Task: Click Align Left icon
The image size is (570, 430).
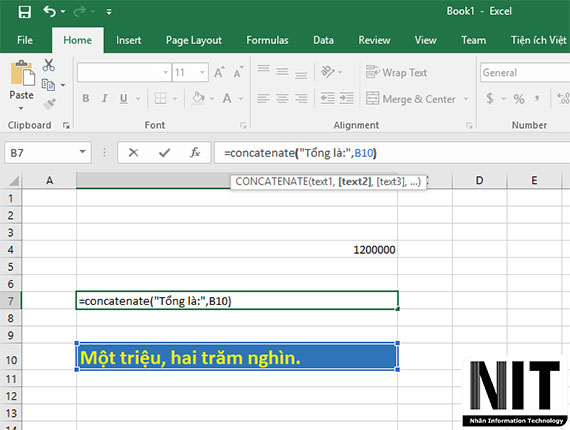Action: 263,98
